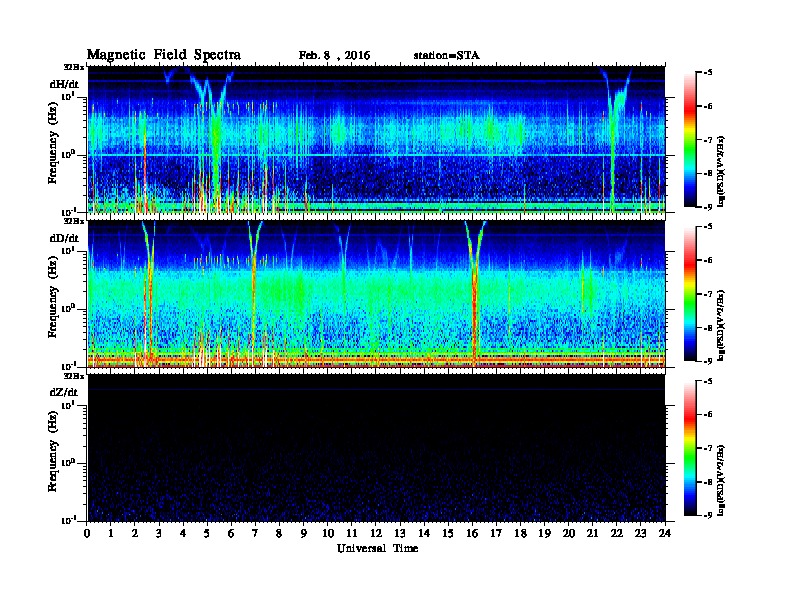Click the 10⁰ frequency tick of dH/dt panel

coord(69,154)
